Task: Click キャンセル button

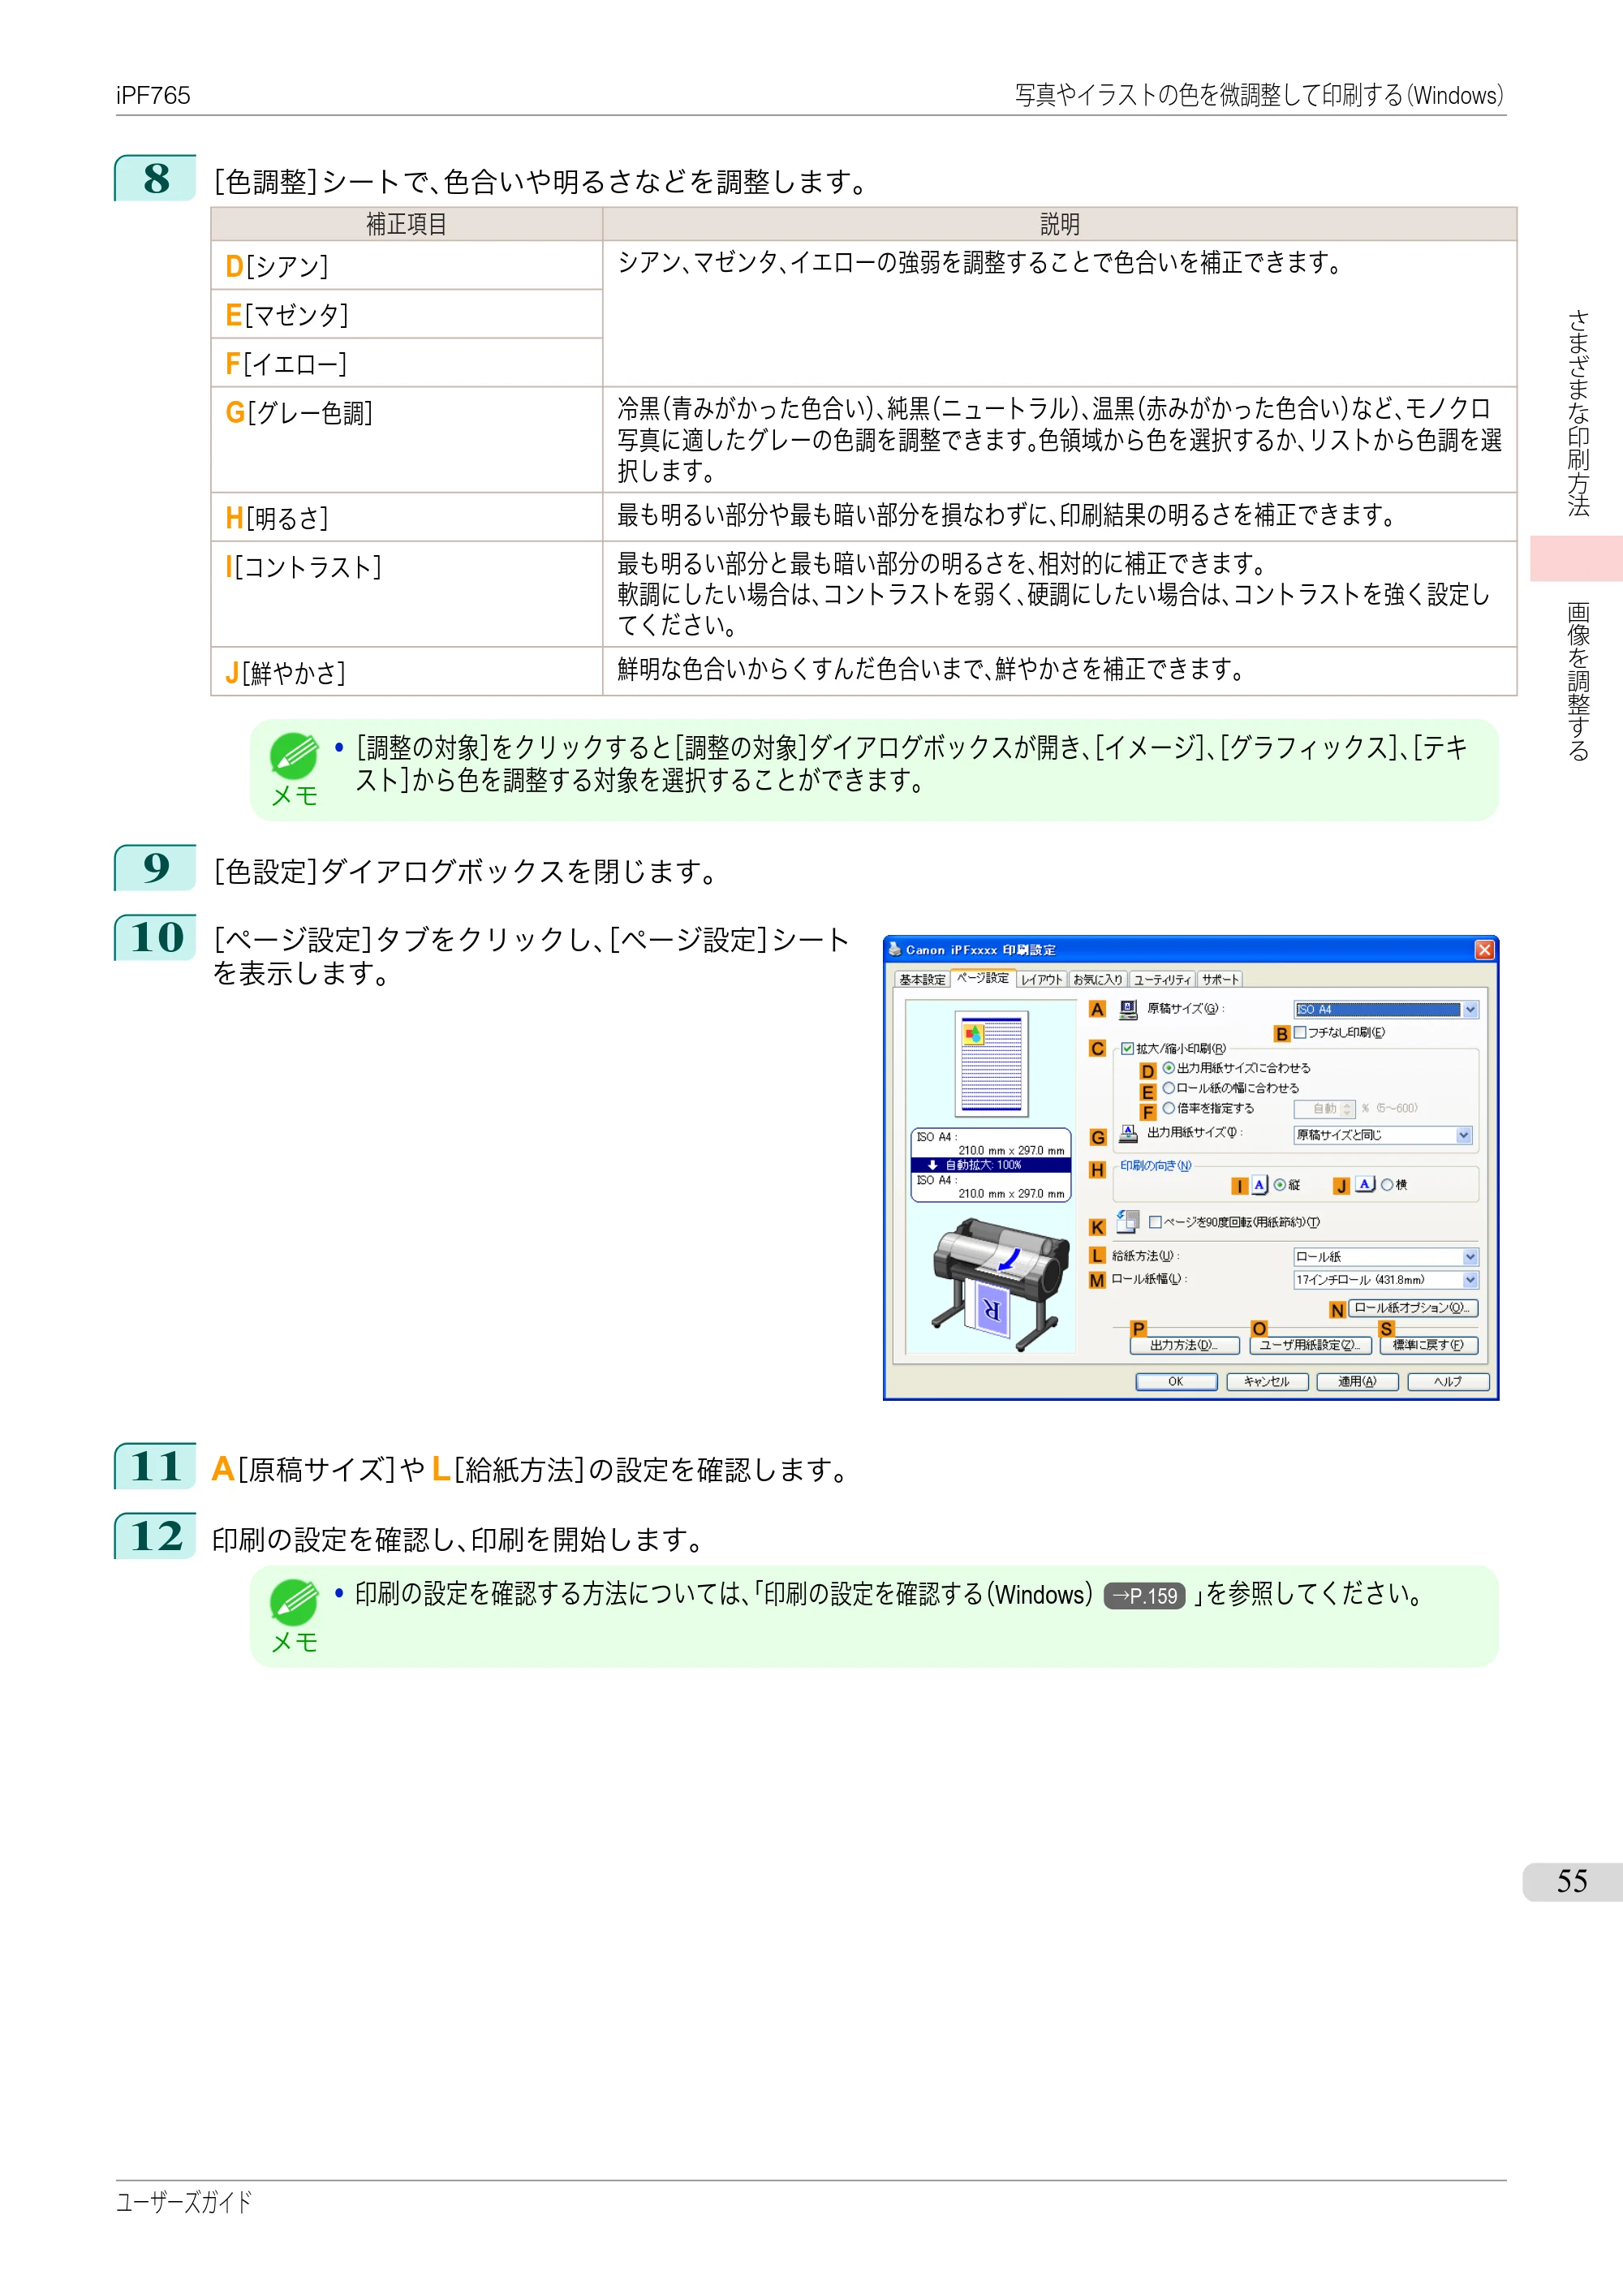Action: (x=1267, y=1381)
